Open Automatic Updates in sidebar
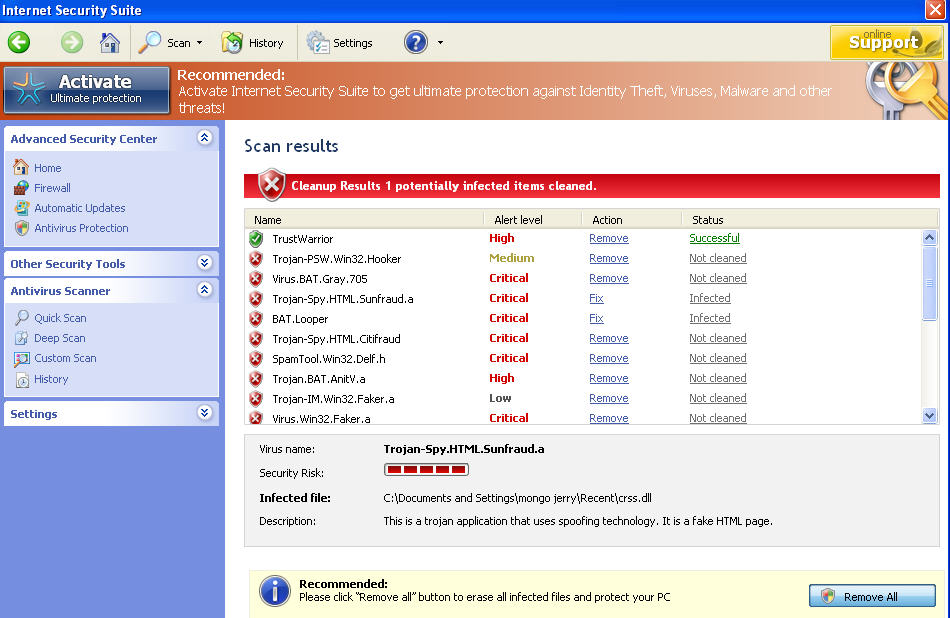This screenshot has height=618, width=950. pos(79,208)
